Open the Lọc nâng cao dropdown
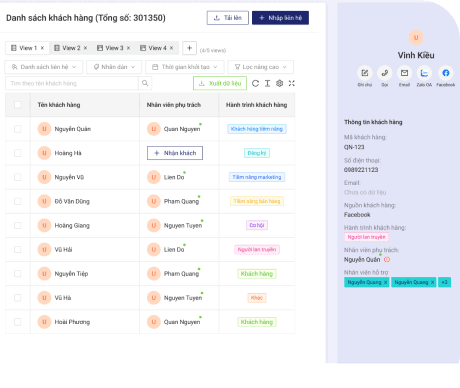 pos(260,67)
